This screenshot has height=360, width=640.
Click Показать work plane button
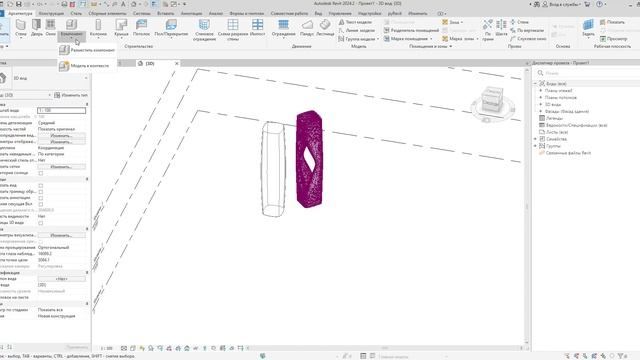point(612,22)
